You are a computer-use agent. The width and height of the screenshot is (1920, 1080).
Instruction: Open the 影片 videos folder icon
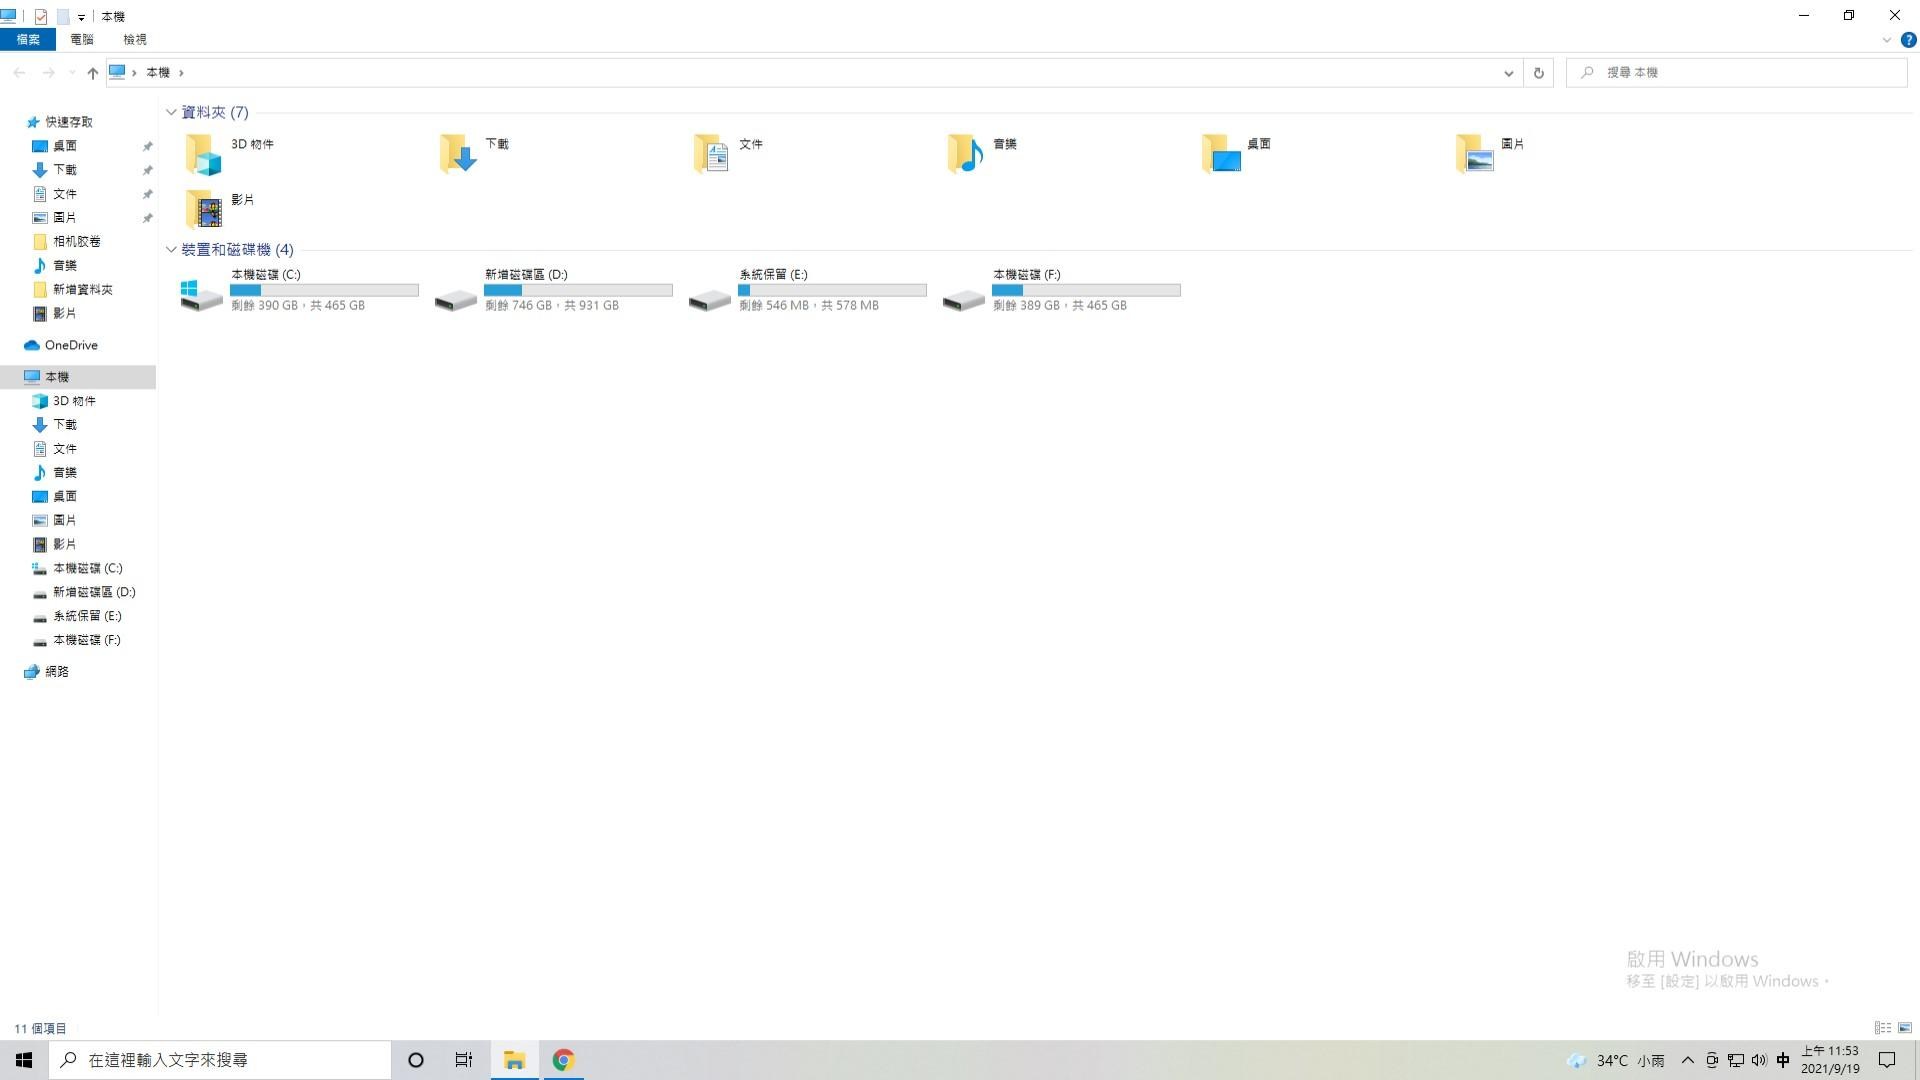coord(203,209)
